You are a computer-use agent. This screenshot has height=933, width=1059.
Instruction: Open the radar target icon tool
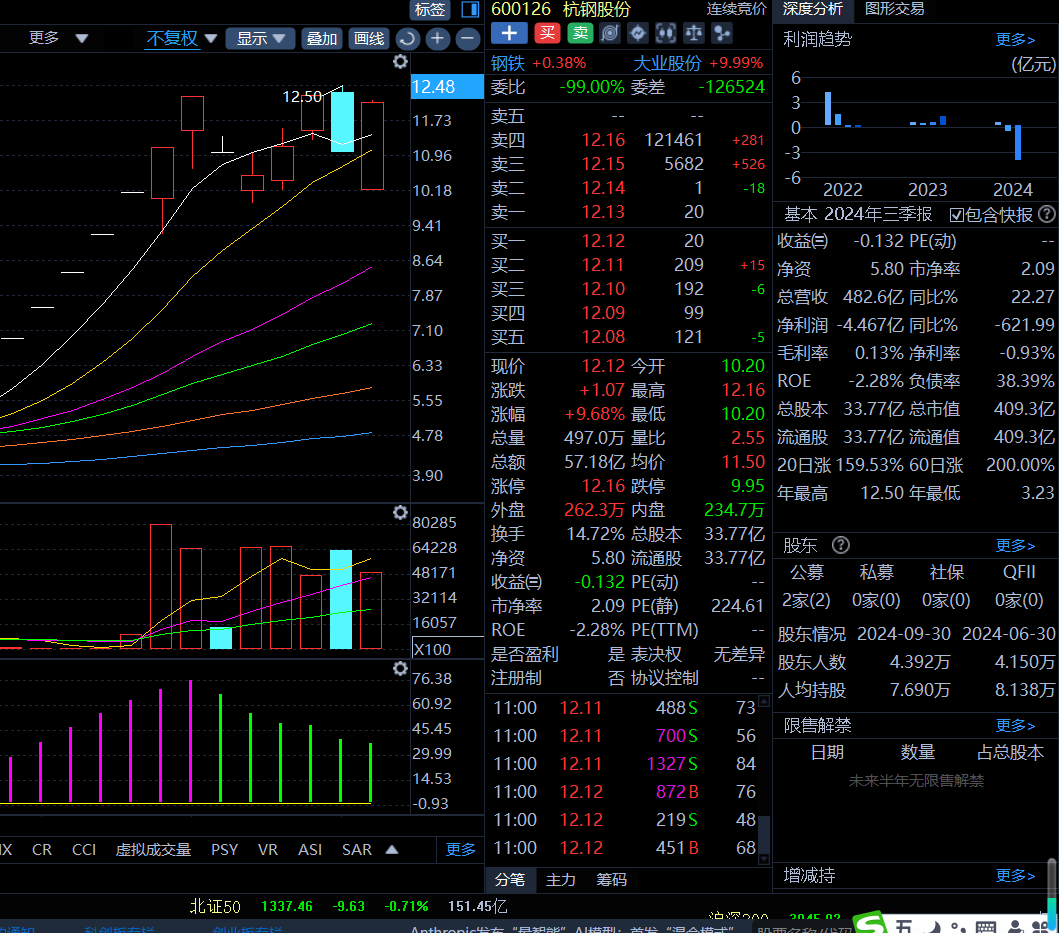(x=610, y=33)
